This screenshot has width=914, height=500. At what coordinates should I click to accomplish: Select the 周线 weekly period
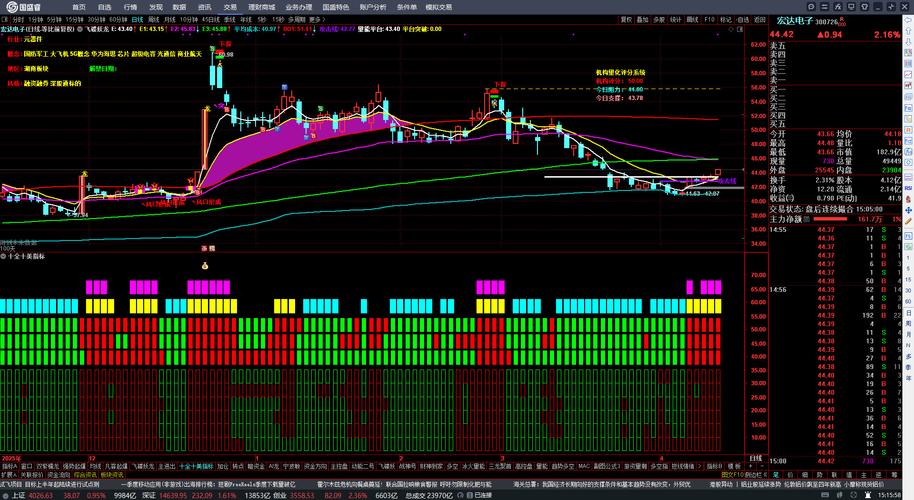point(153,19)
